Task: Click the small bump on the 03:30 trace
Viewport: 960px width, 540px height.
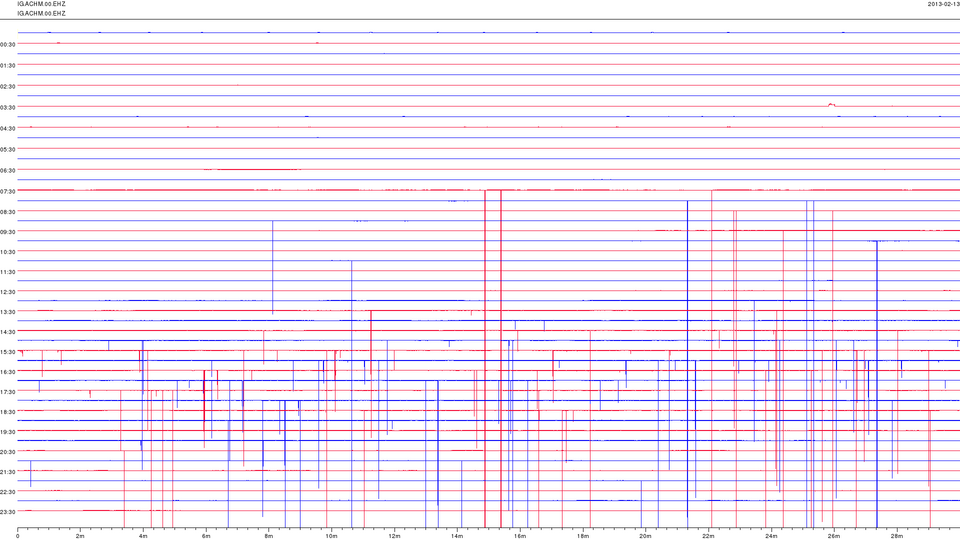Action: (x=831, y=105)
